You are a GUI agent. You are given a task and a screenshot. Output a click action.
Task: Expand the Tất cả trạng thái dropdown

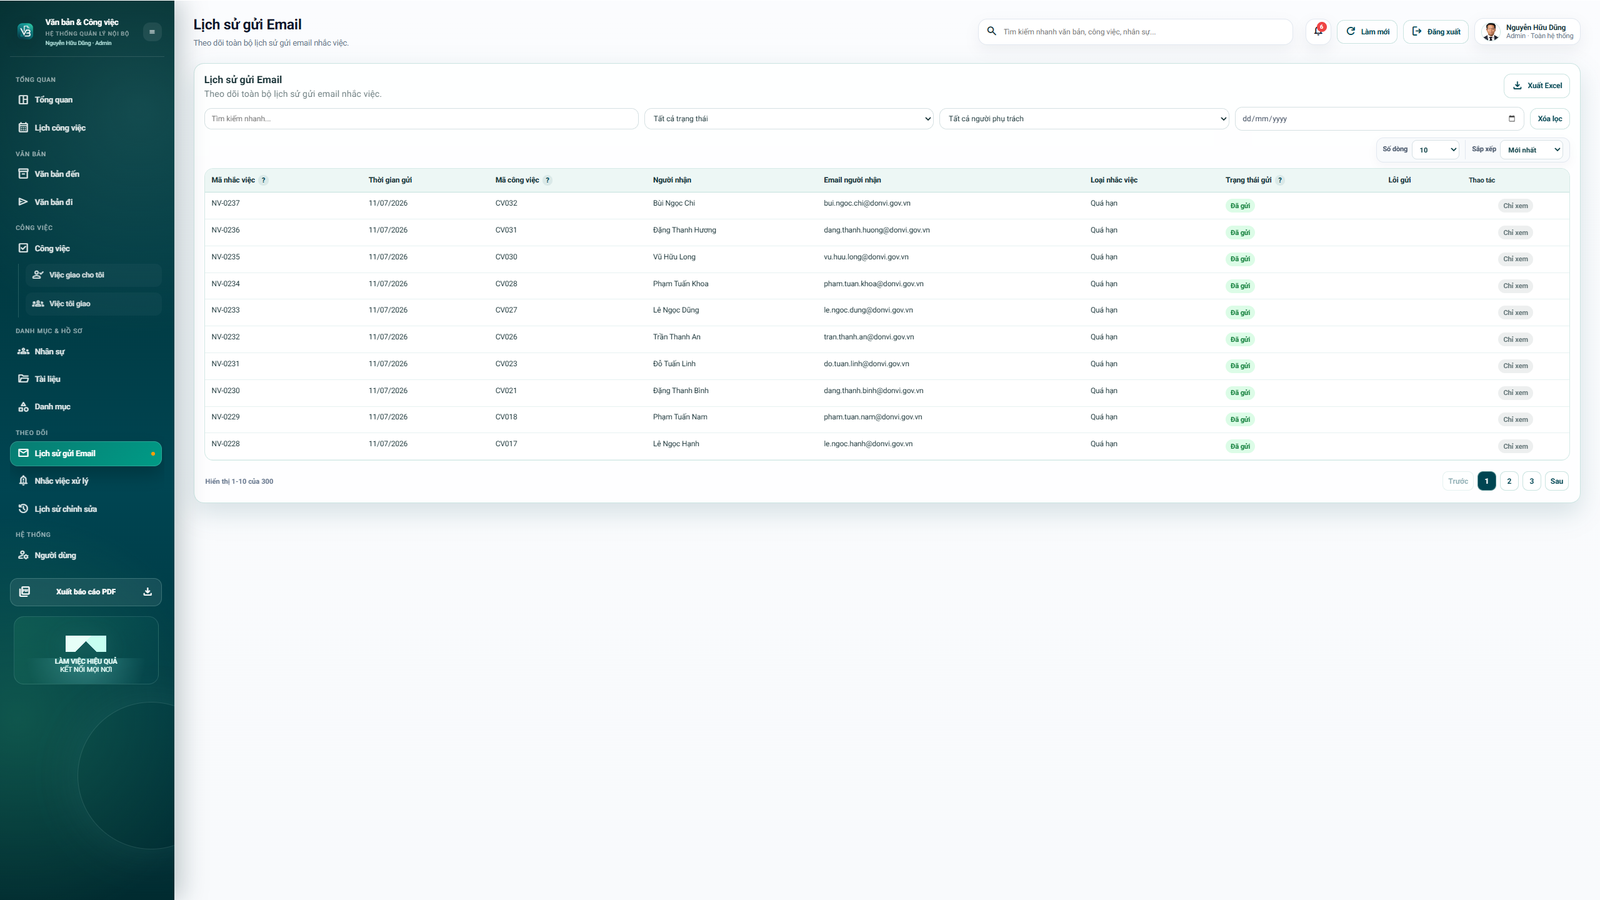coord(789,119)
